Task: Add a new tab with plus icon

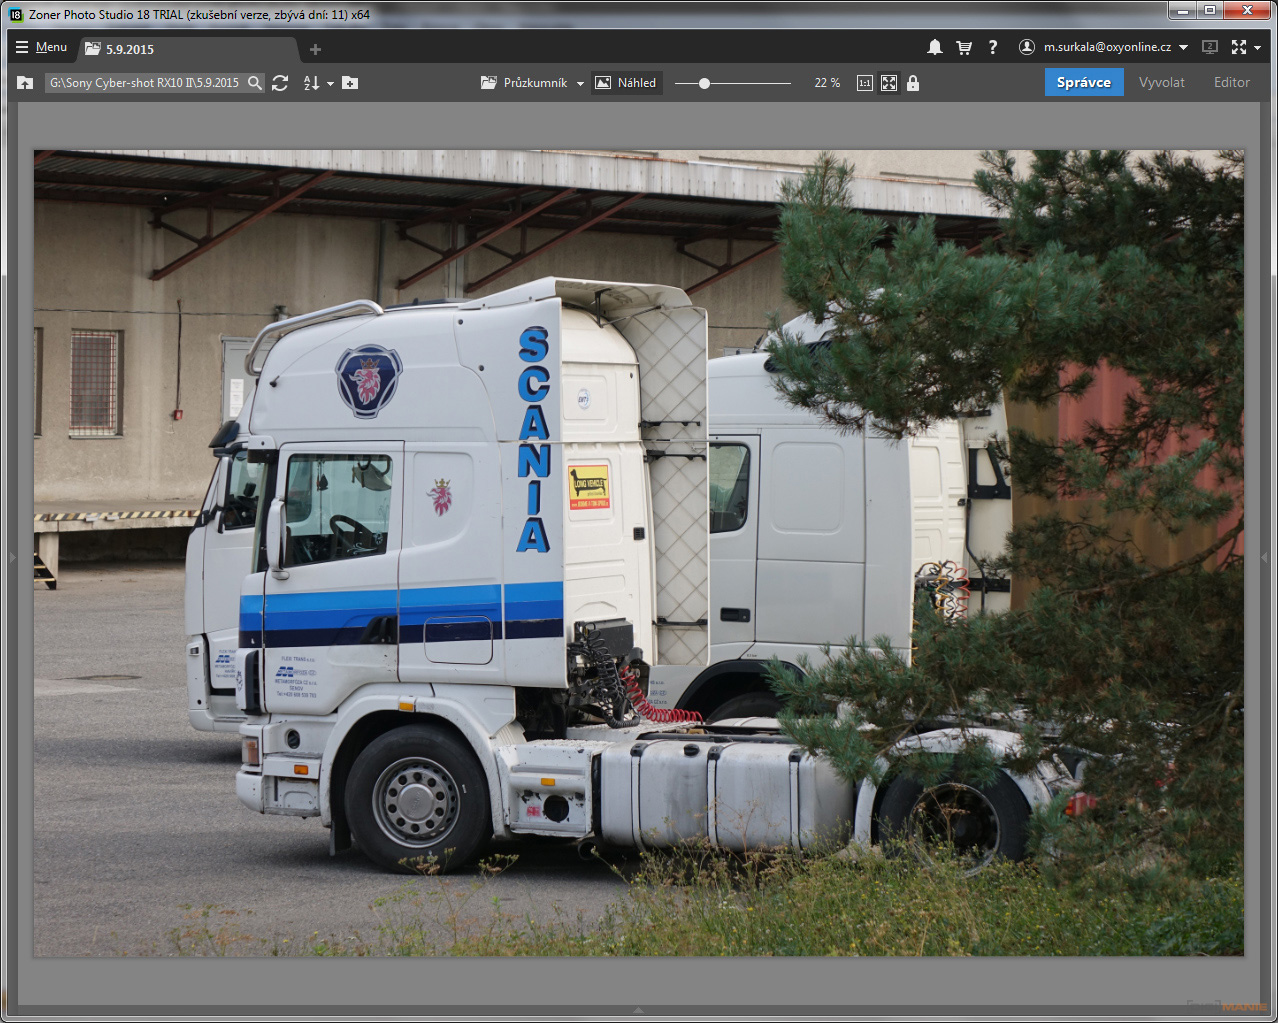Action: click(x=315, y=49)
